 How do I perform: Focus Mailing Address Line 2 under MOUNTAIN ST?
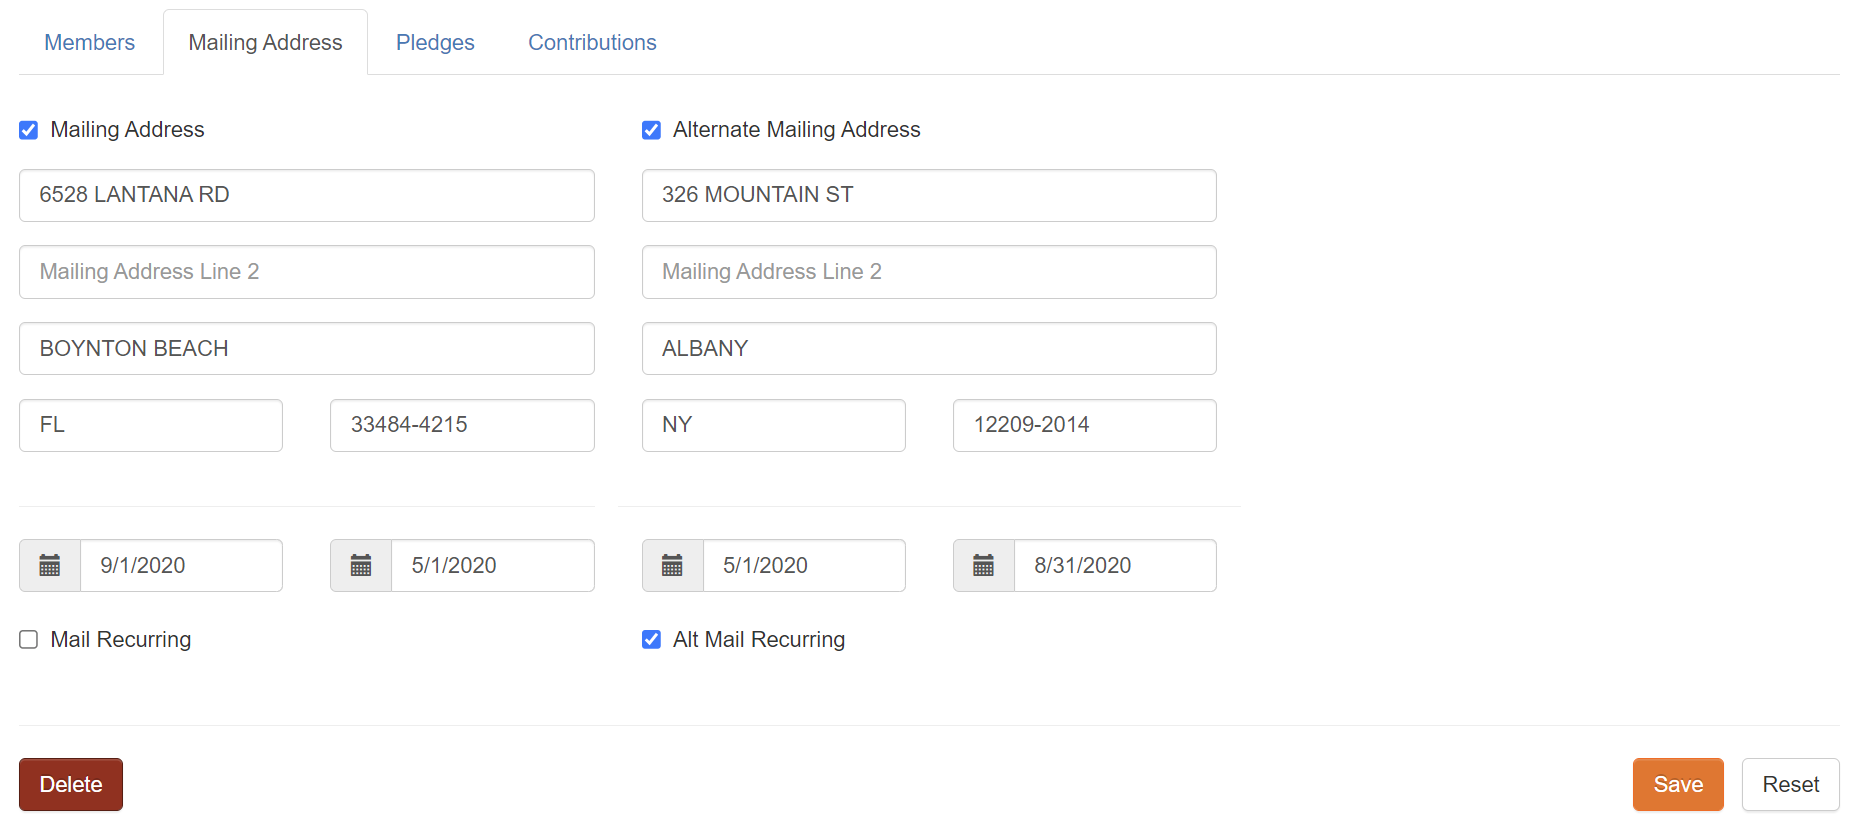pyautogui.click(x=929, y=272)
